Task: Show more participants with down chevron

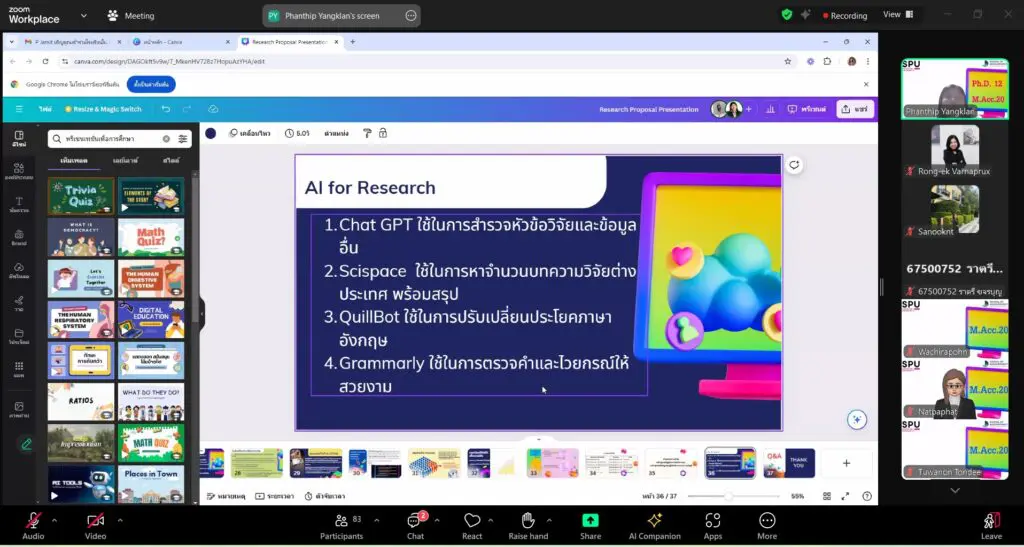Action: click(955, 490)
